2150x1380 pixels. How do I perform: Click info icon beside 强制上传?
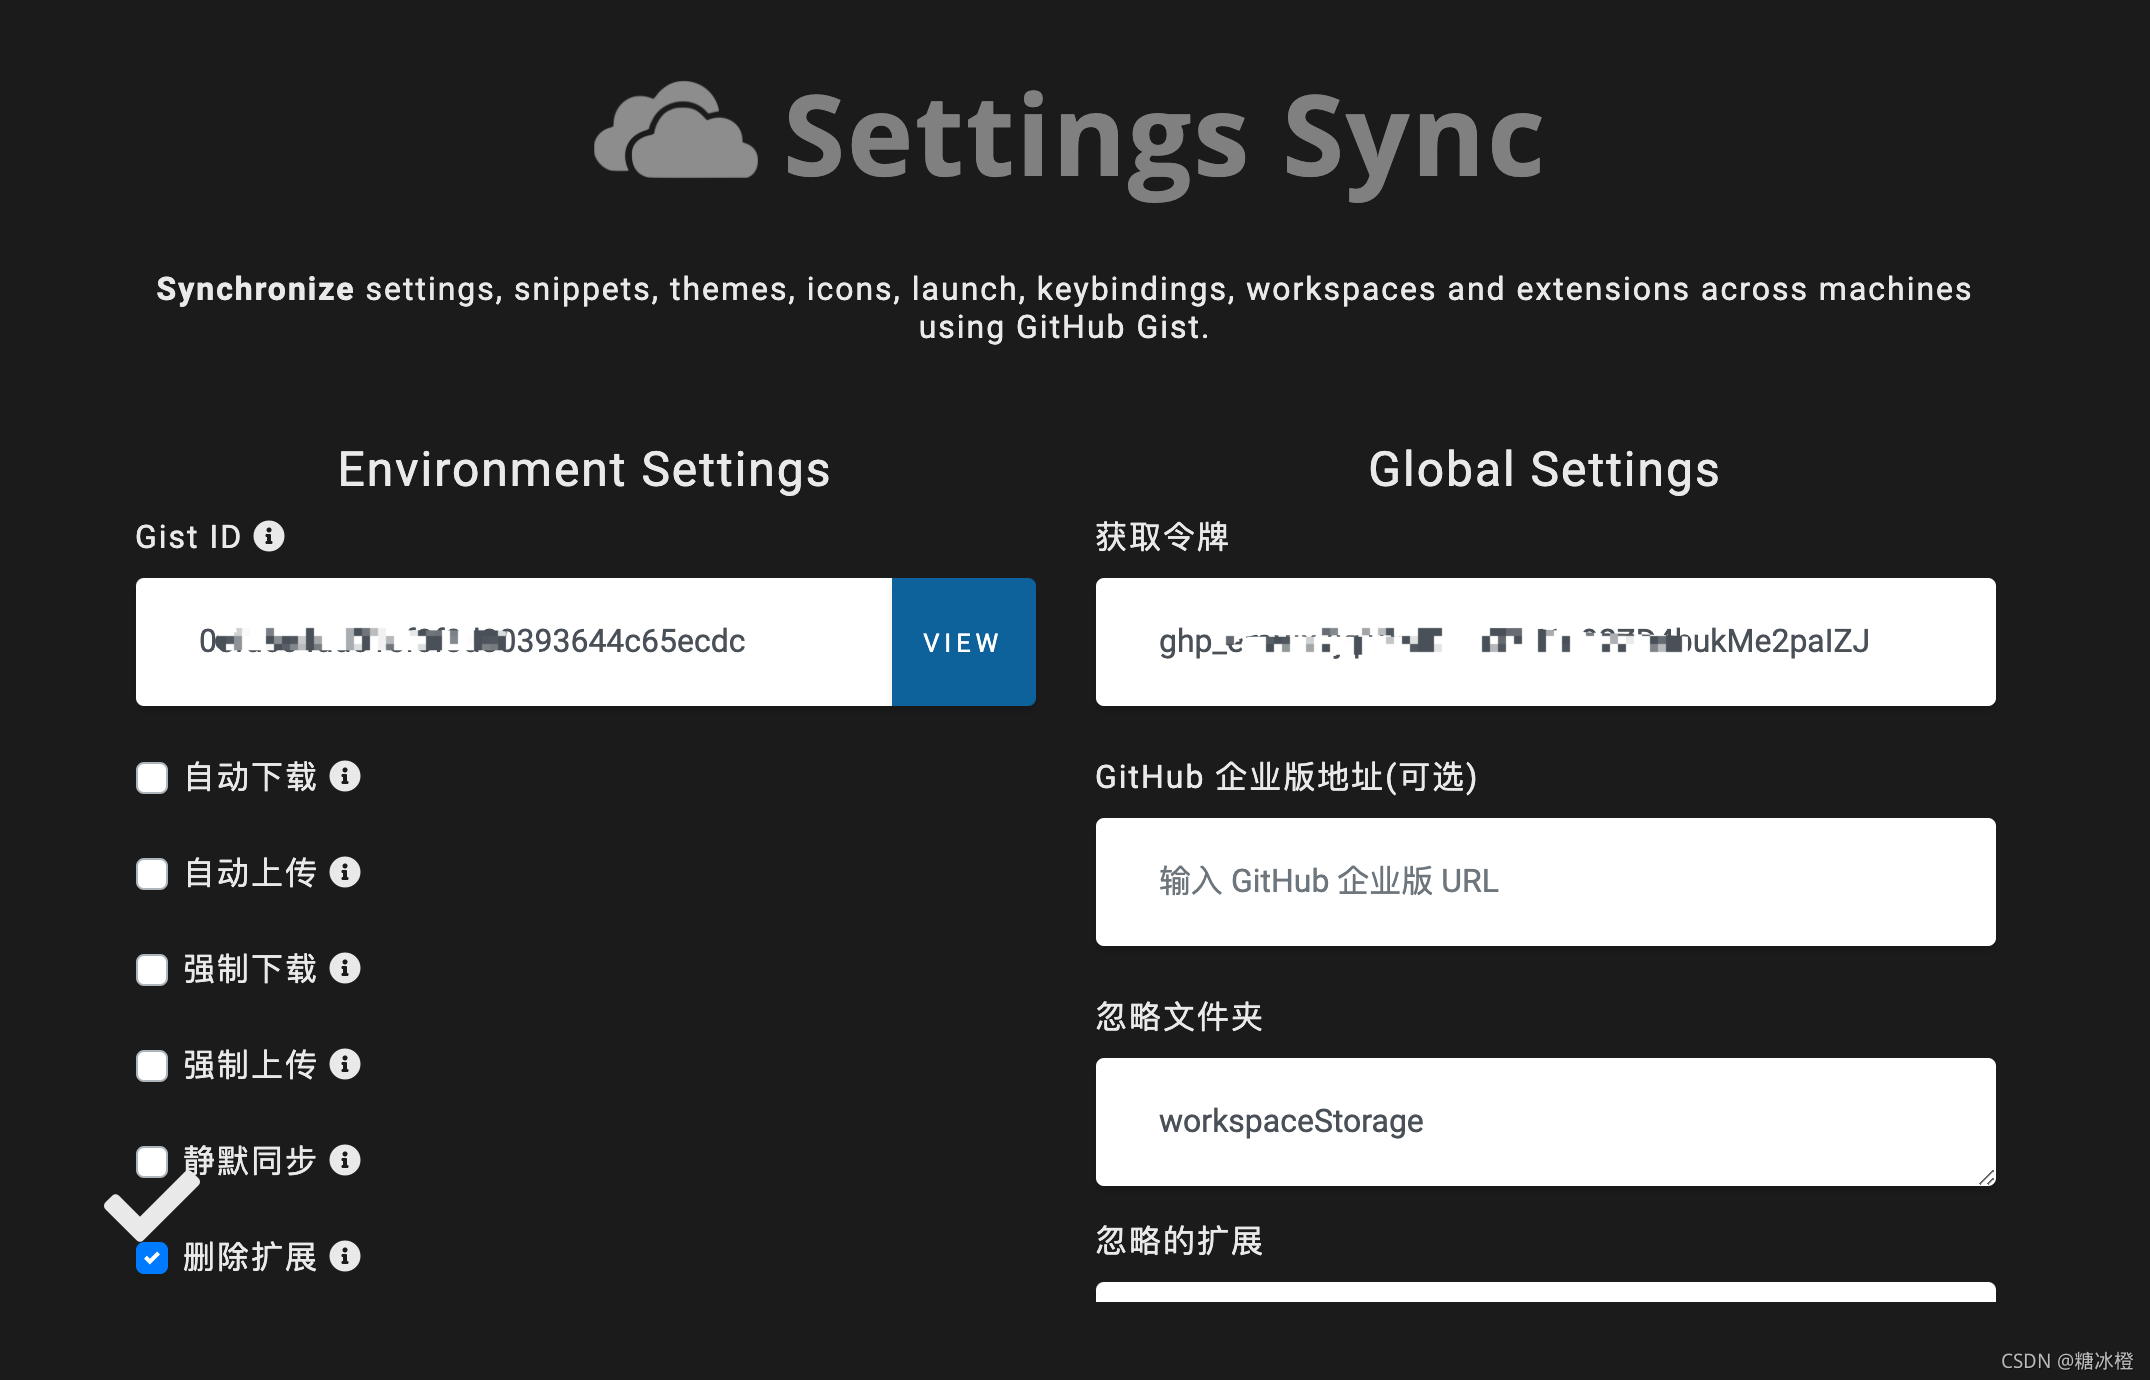(345, 1064)
